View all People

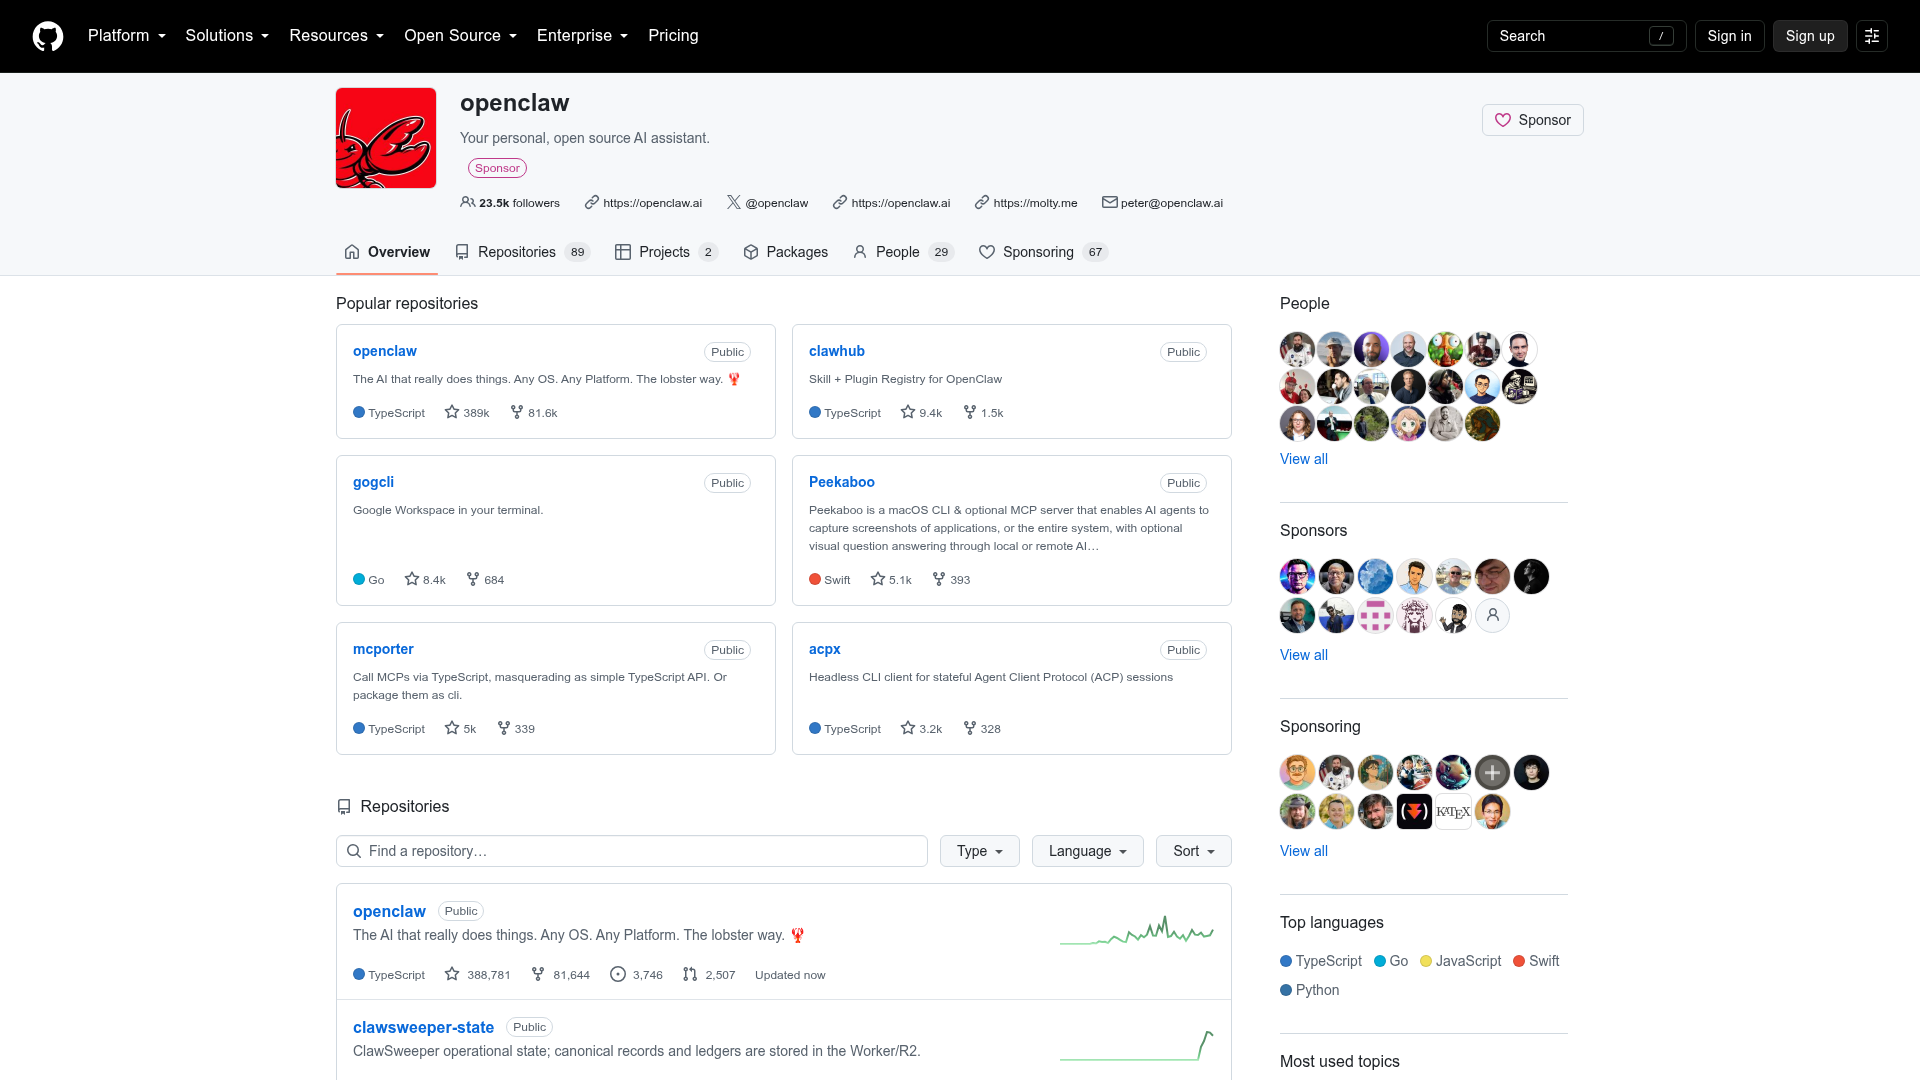(1304, 459)
